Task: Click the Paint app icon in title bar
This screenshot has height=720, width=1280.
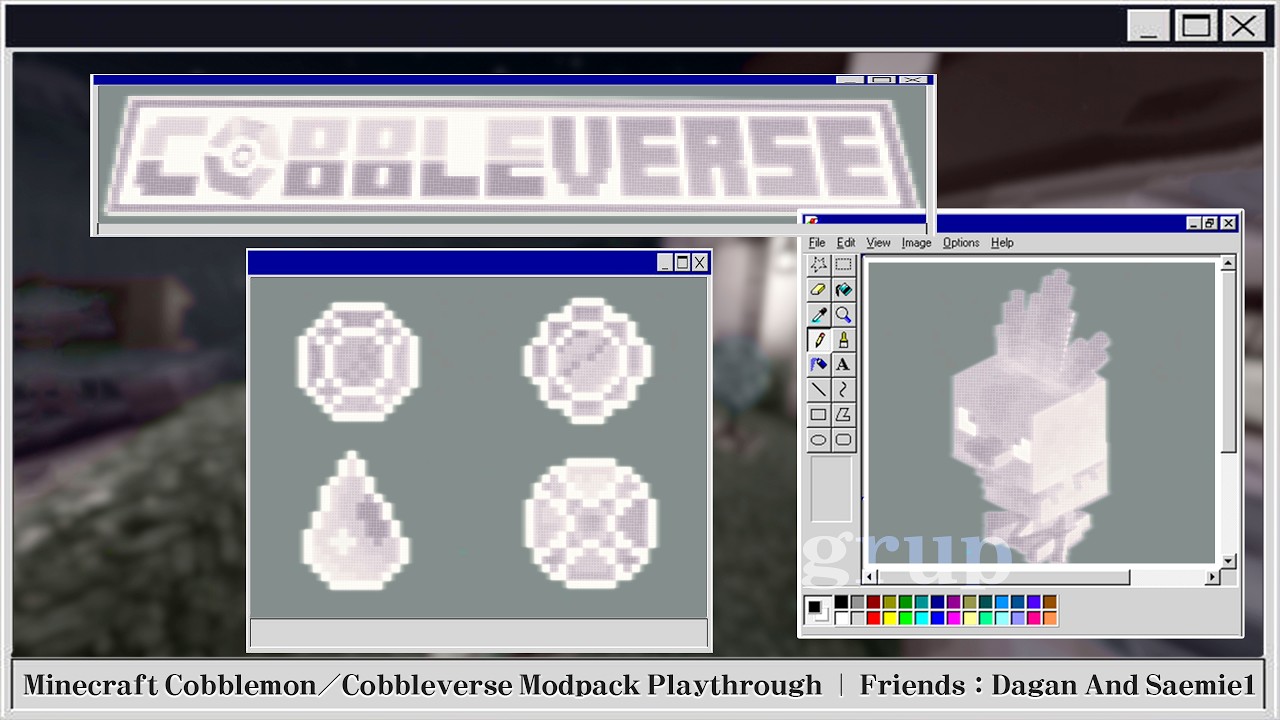Action: click(x=812, y=222)
